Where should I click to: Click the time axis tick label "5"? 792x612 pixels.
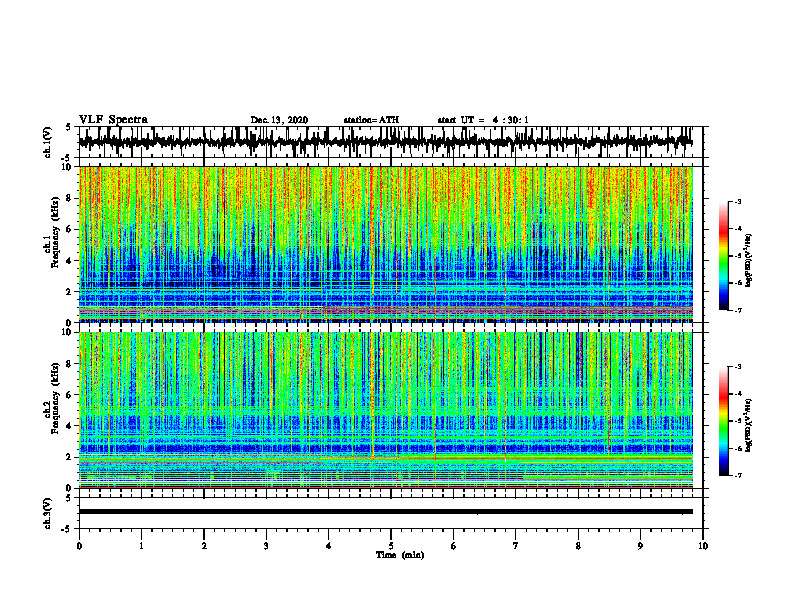tap(391, 546)
